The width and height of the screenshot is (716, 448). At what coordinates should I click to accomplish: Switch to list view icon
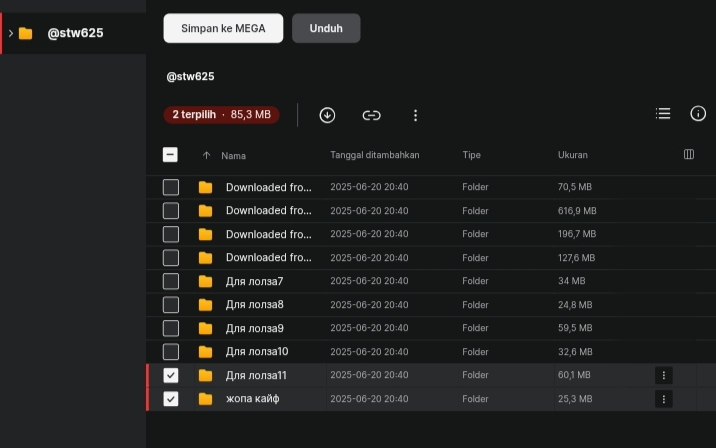[663, 114]
